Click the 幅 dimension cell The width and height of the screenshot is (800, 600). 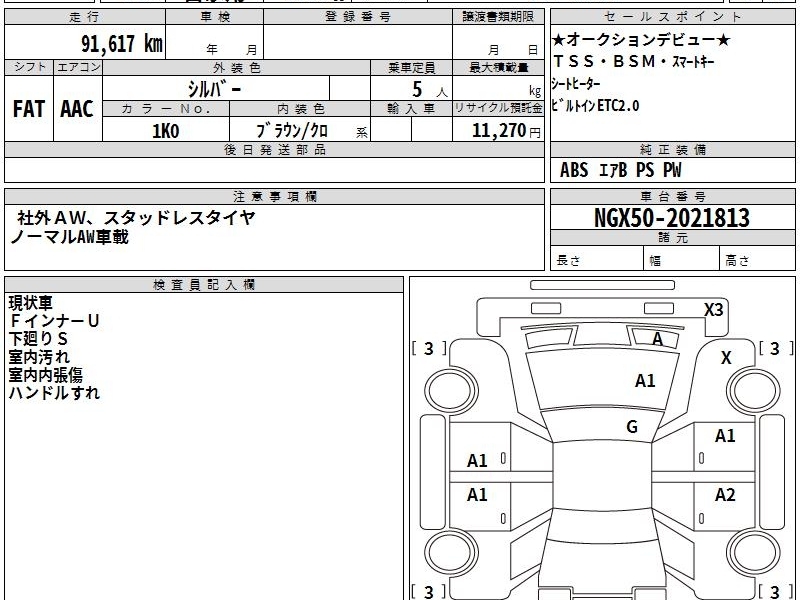click(x=682, y=259)
